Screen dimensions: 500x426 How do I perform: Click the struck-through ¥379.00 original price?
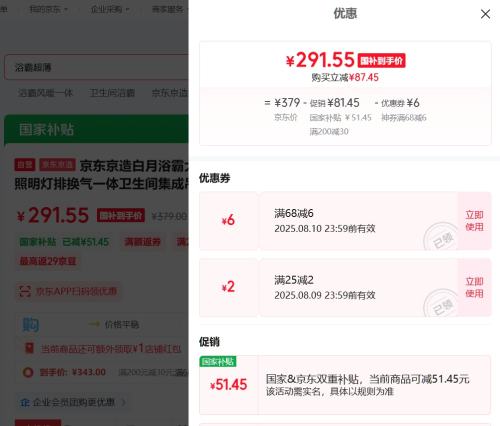pos(169,217)
